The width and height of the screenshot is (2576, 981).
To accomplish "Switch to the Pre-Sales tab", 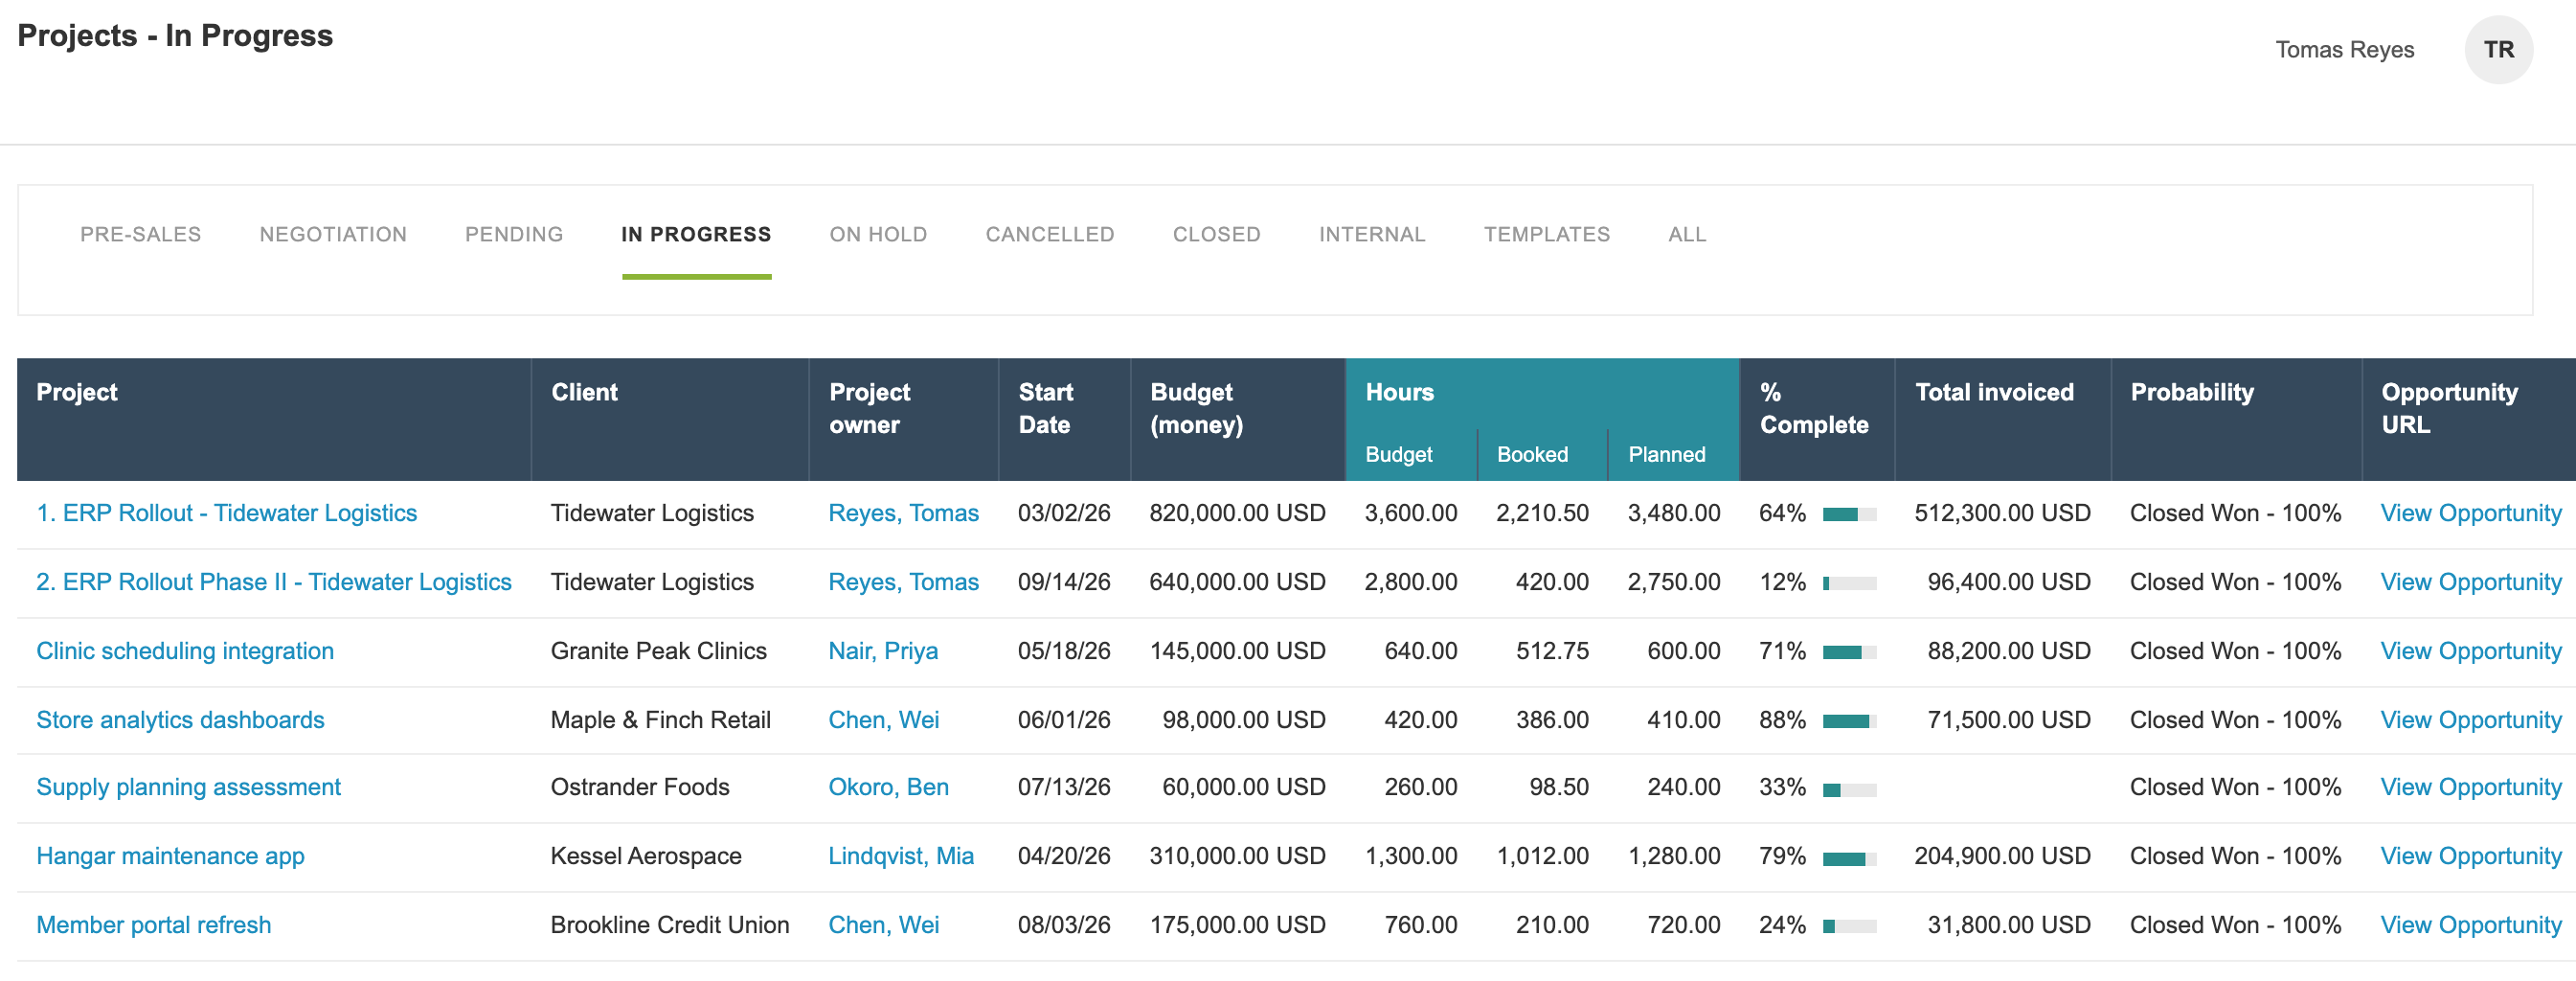I will pos(141,234).
